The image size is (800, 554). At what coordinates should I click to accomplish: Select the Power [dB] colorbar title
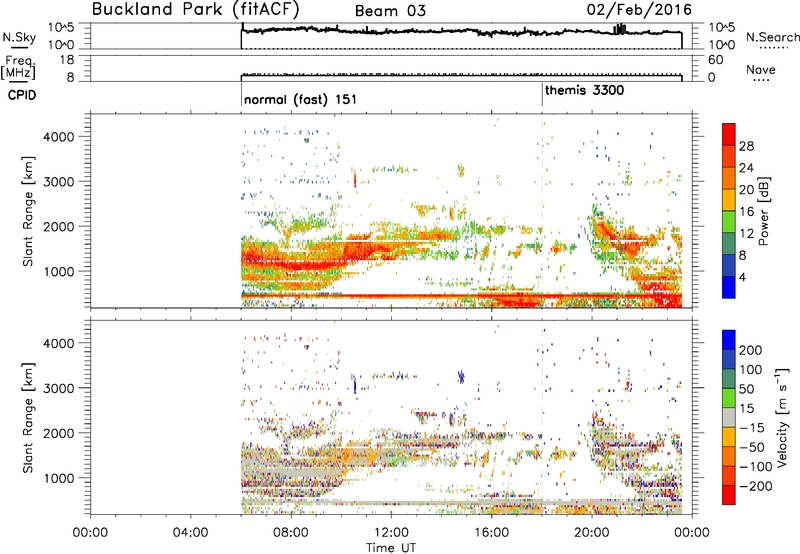pyautogui.click(x=763, y=211)
